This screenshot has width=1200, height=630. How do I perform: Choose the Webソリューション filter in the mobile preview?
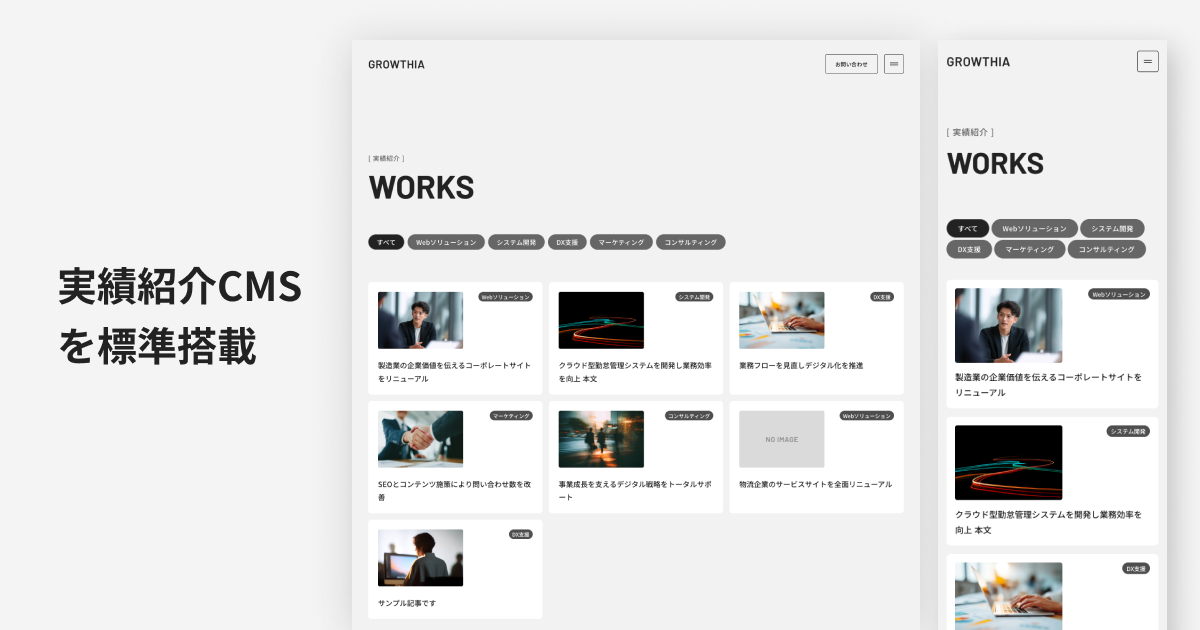(x=1035, y=228)
